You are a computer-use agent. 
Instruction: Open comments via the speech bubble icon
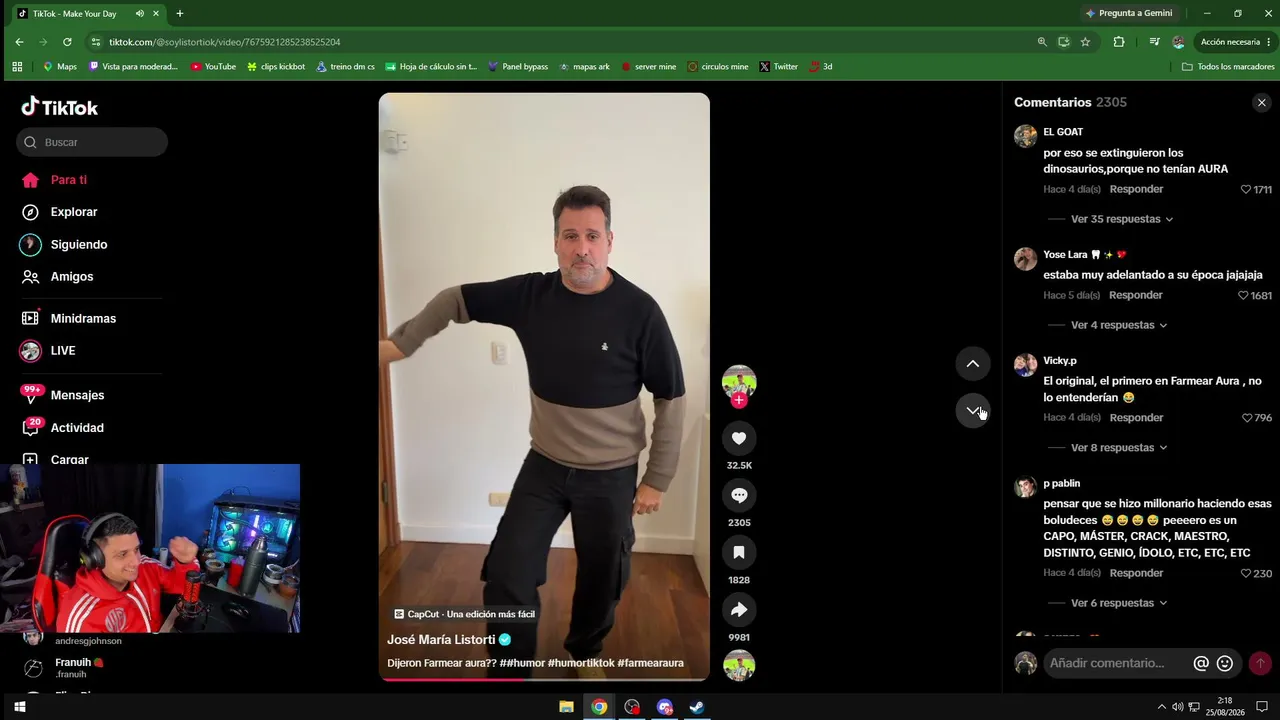pos(739,495)
